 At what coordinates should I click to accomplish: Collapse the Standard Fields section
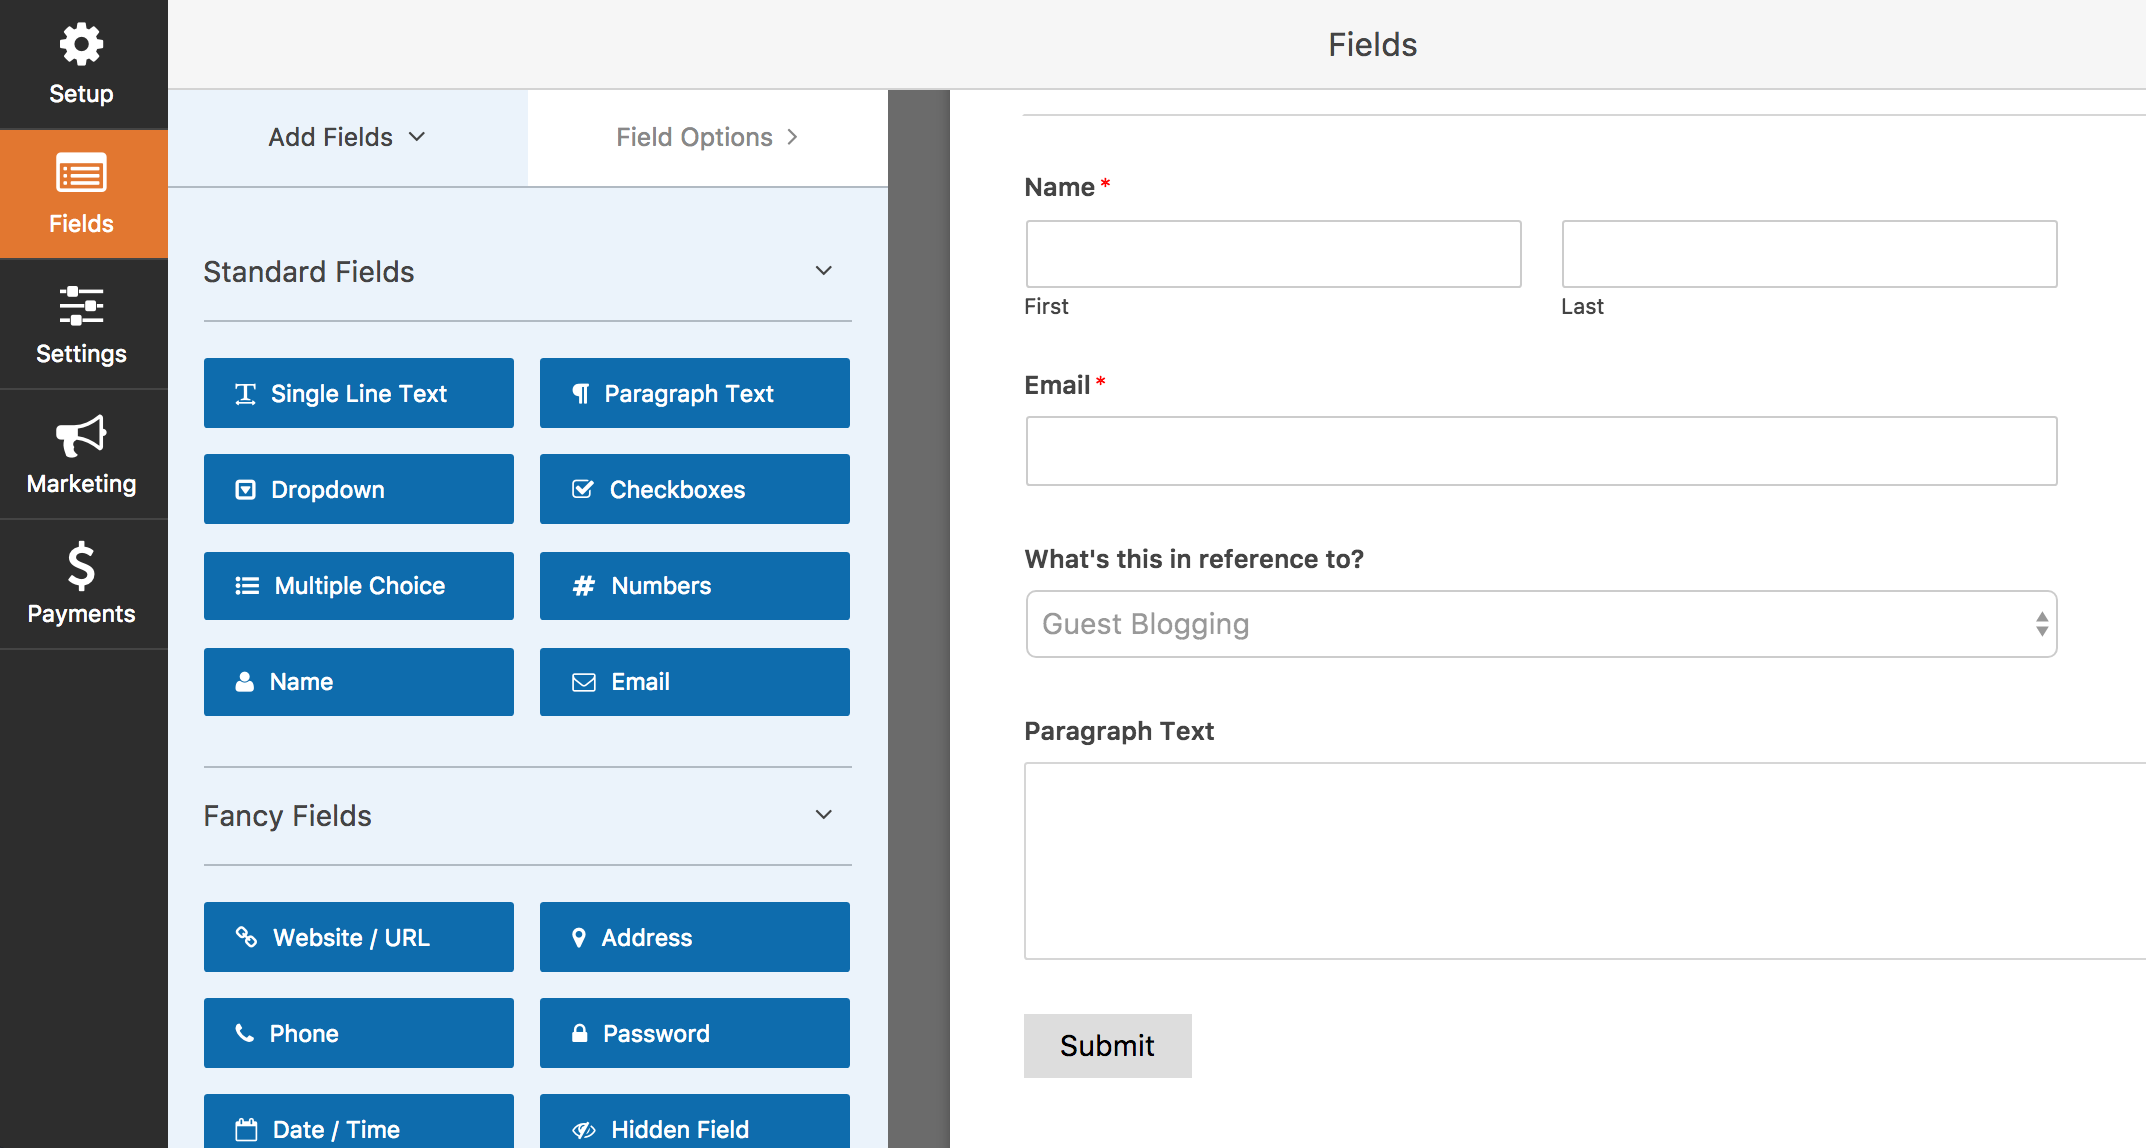coord(822,270)
